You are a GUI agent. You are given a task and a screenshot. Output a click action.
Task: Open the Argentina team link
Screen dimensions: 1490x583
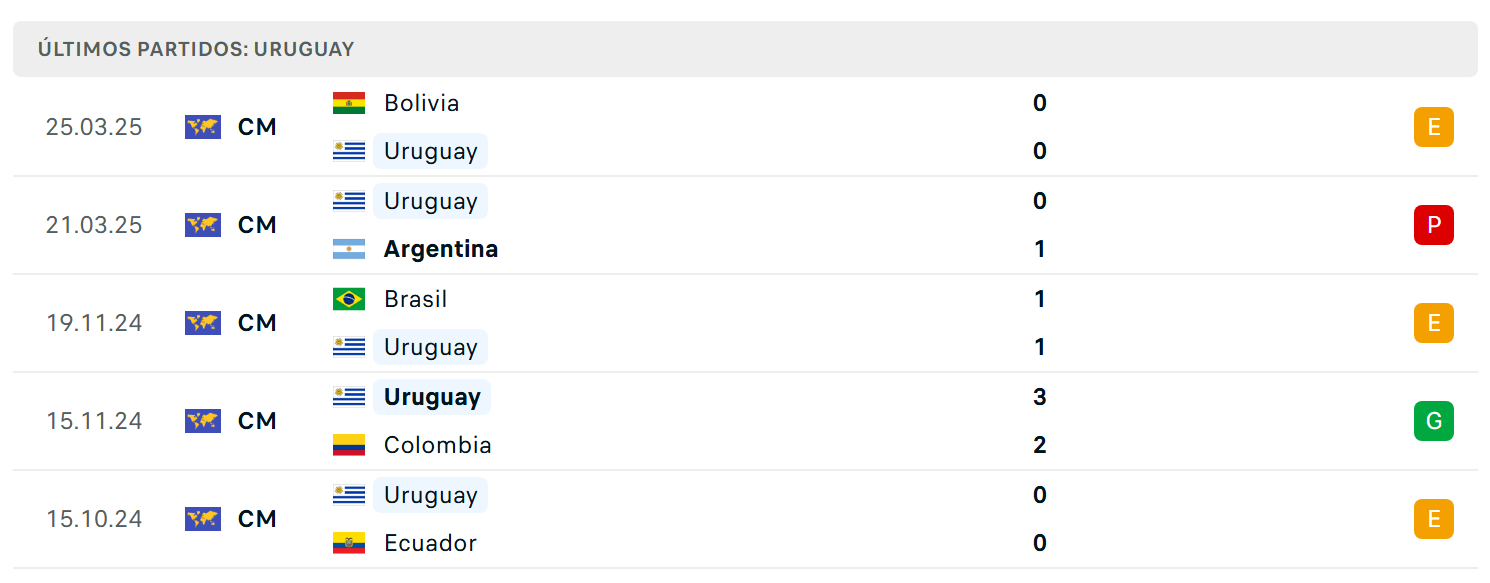click(x=441, y=249)
